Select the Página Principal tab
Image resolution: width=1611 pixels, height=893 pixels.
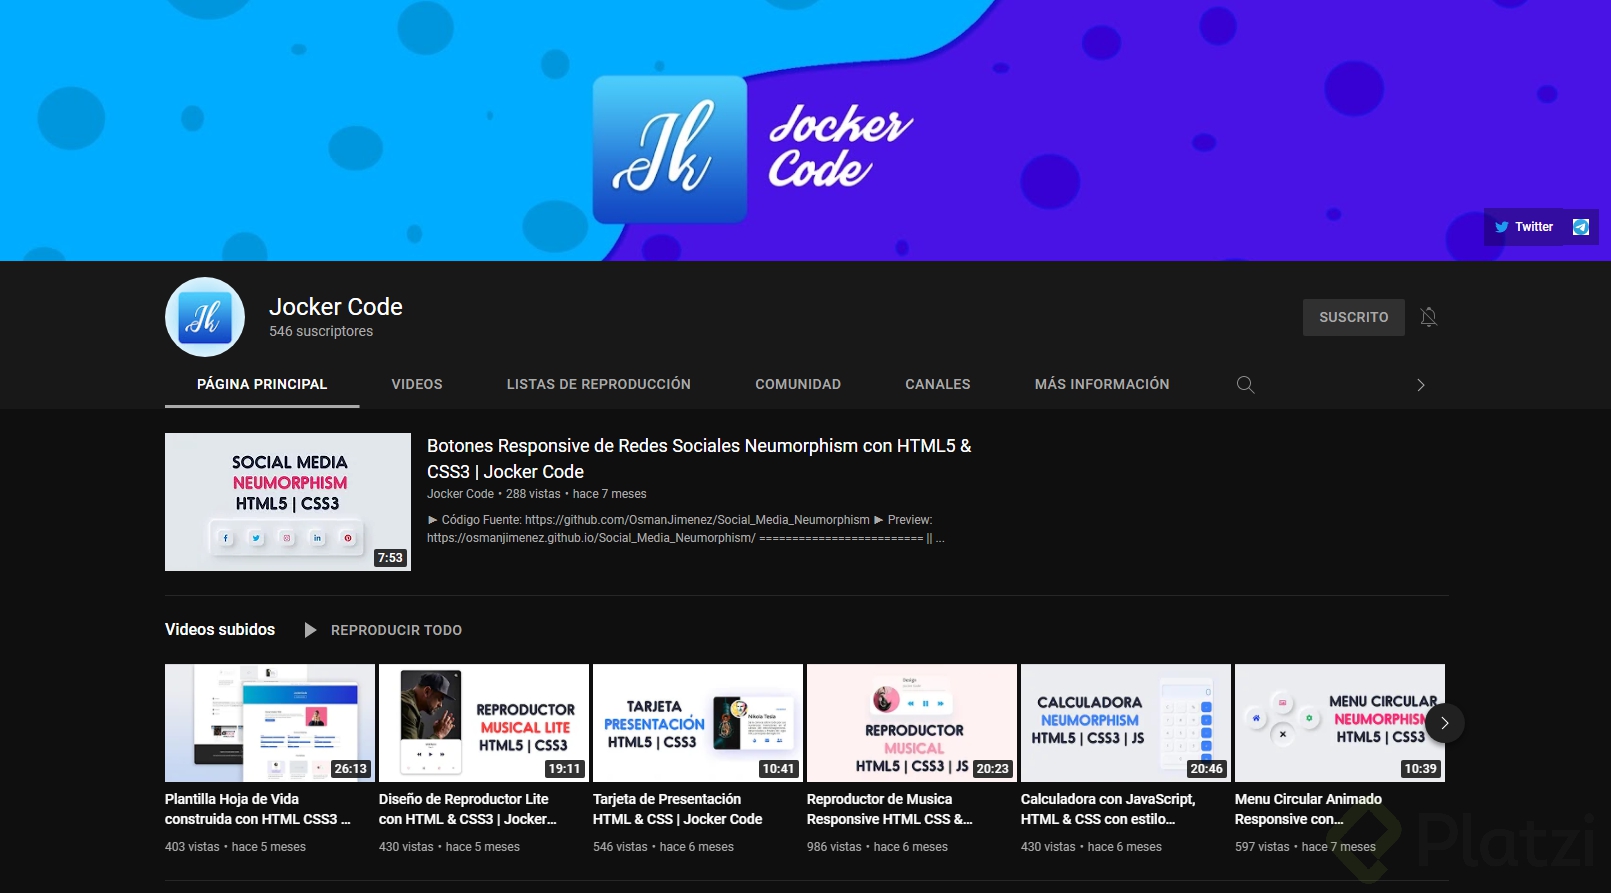tap(262, 384)
